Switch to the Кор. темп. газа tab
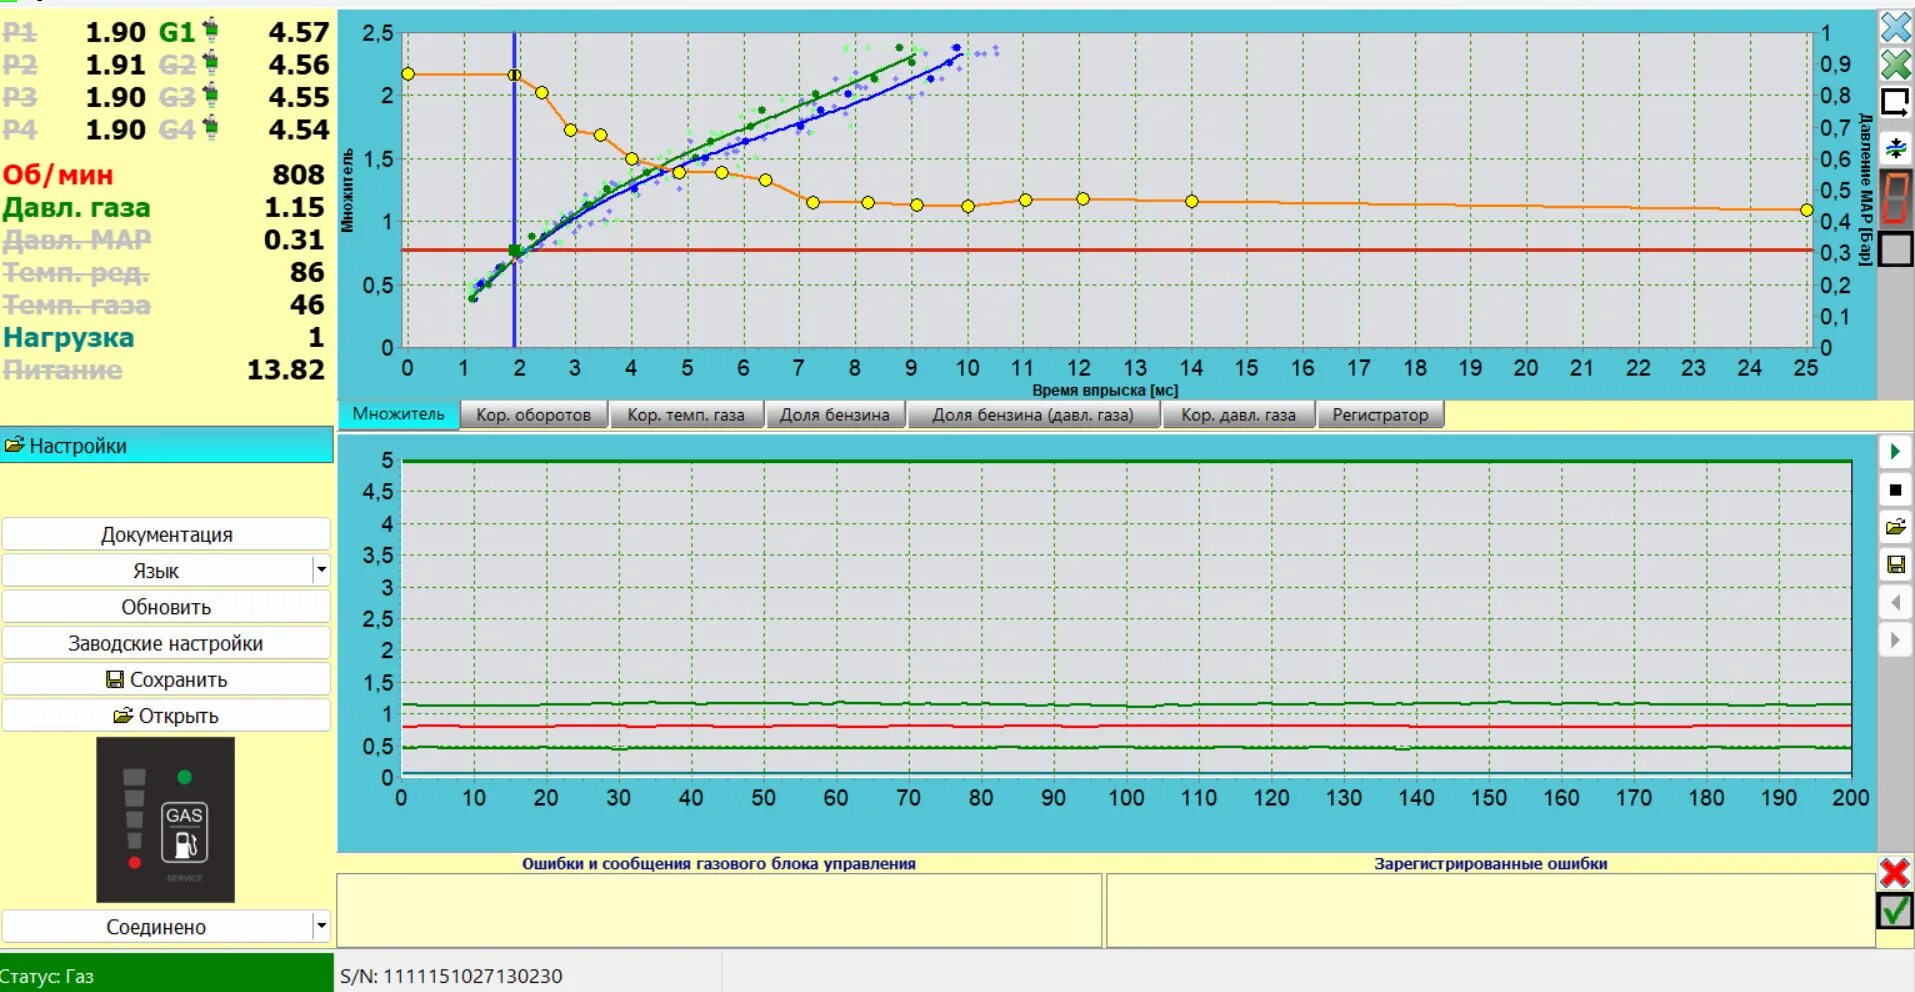The width and height of the screenshot is (1915, 992). pos(686,415)
